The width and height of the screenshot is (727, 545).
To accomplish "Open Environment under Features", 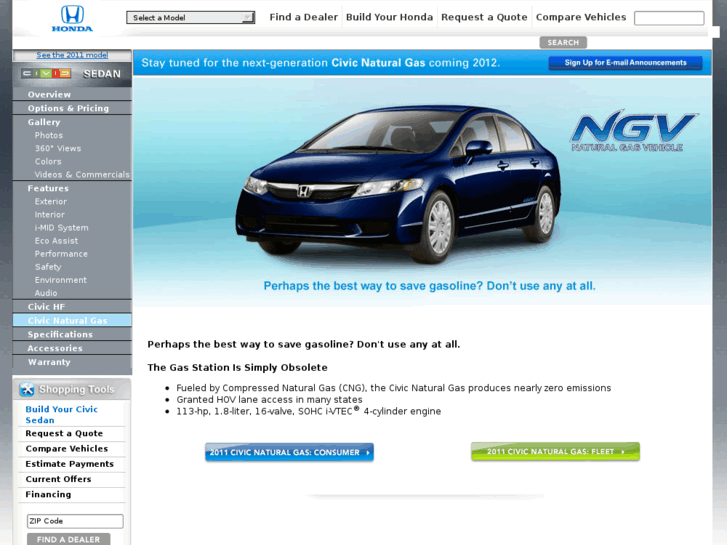I will pos(60,280).
